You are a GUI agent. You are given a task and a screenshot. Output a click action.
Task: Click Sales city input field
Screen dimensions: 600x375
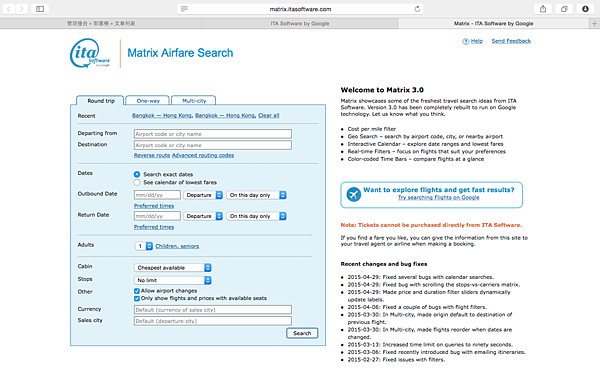pos(213,321)
